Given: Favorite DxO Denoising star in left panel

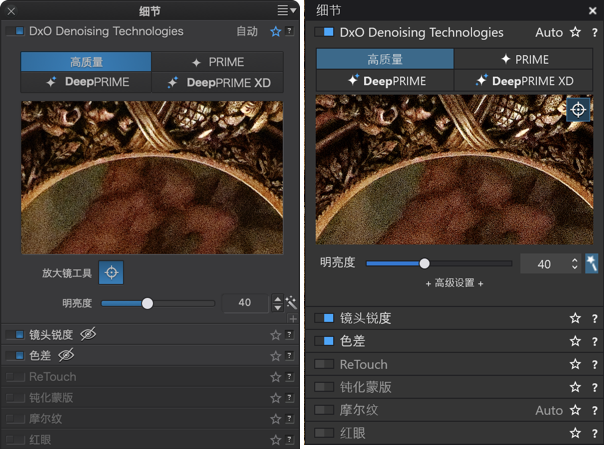Looking at the screenshot, I should click(x=276, y=32).
